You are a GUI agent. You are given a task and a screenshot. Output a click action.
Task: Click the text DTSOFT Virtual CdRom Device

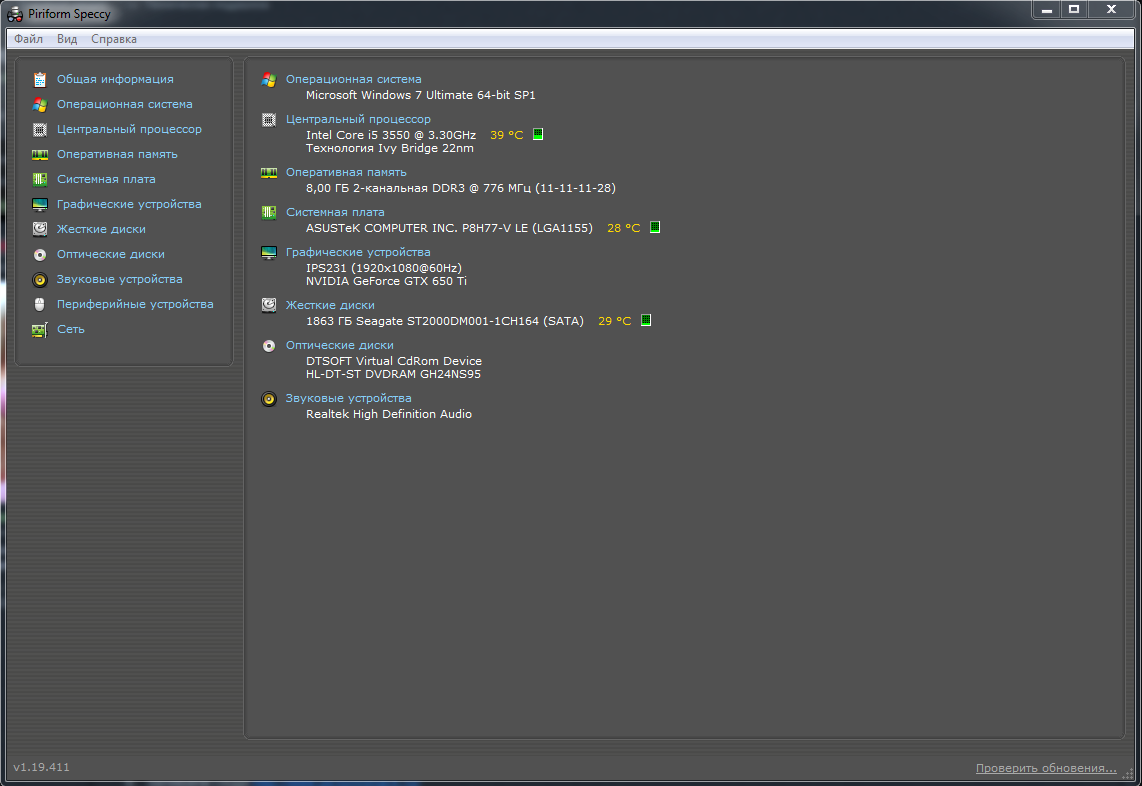393,361
